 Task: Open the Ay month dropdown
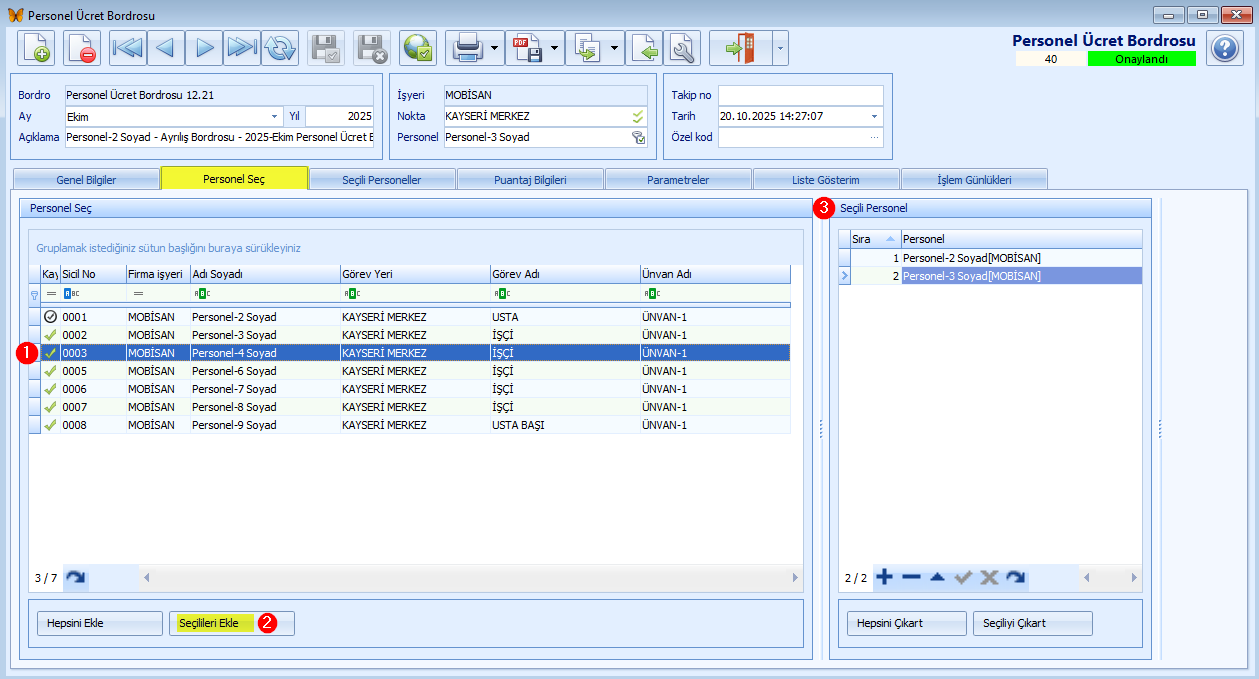(x=274, y=116)
